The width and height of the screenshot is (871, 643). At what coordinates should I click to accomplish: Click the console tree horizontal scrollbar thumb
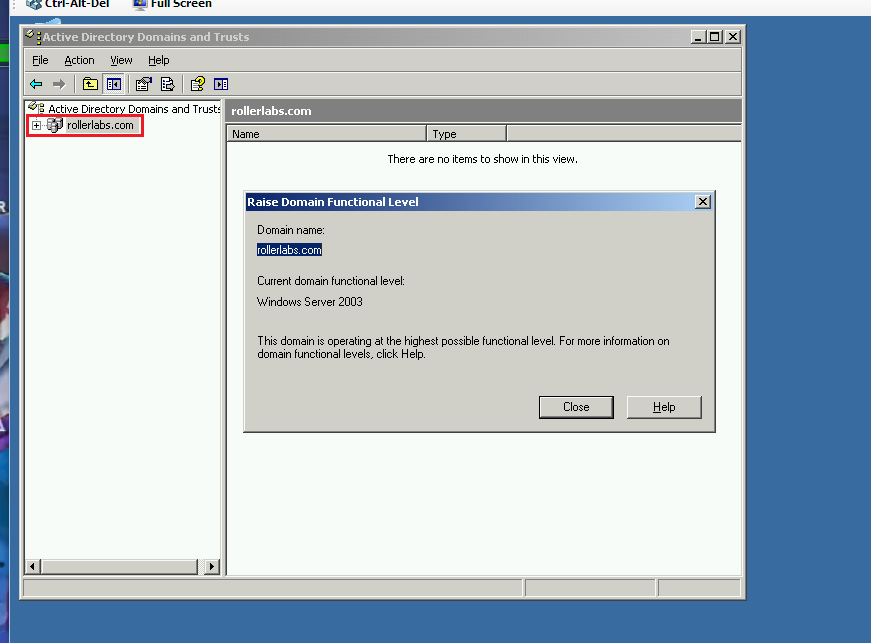pos(119,566)
